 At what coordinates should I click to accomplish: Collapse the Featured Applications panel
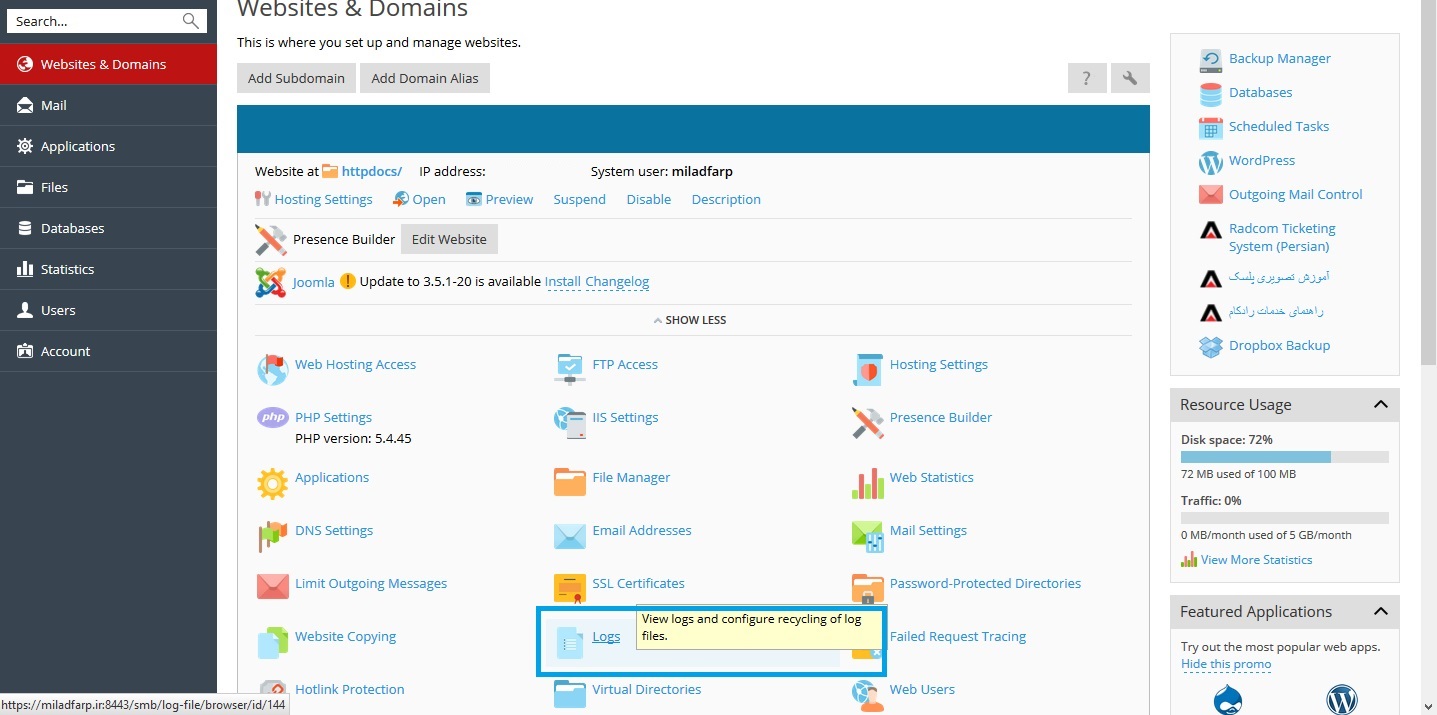tap(1380, 612)
